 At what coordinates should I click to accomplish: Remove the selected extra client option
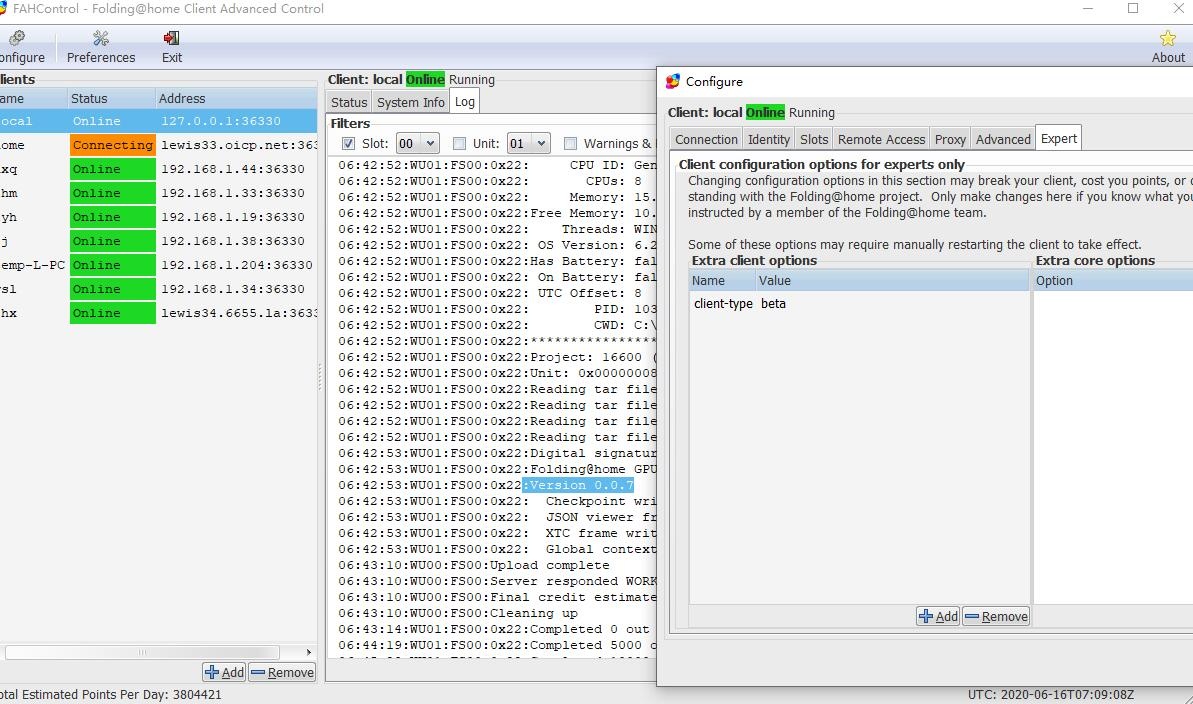click(x=996, y=616)
